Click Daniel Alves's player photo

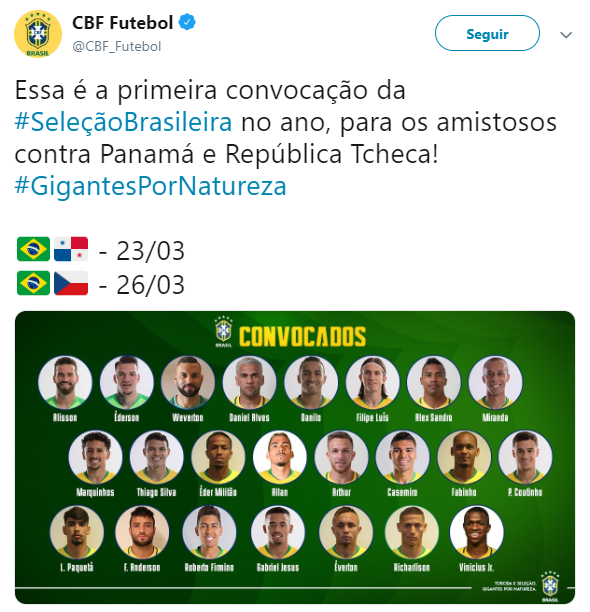[x=250, y=382]
